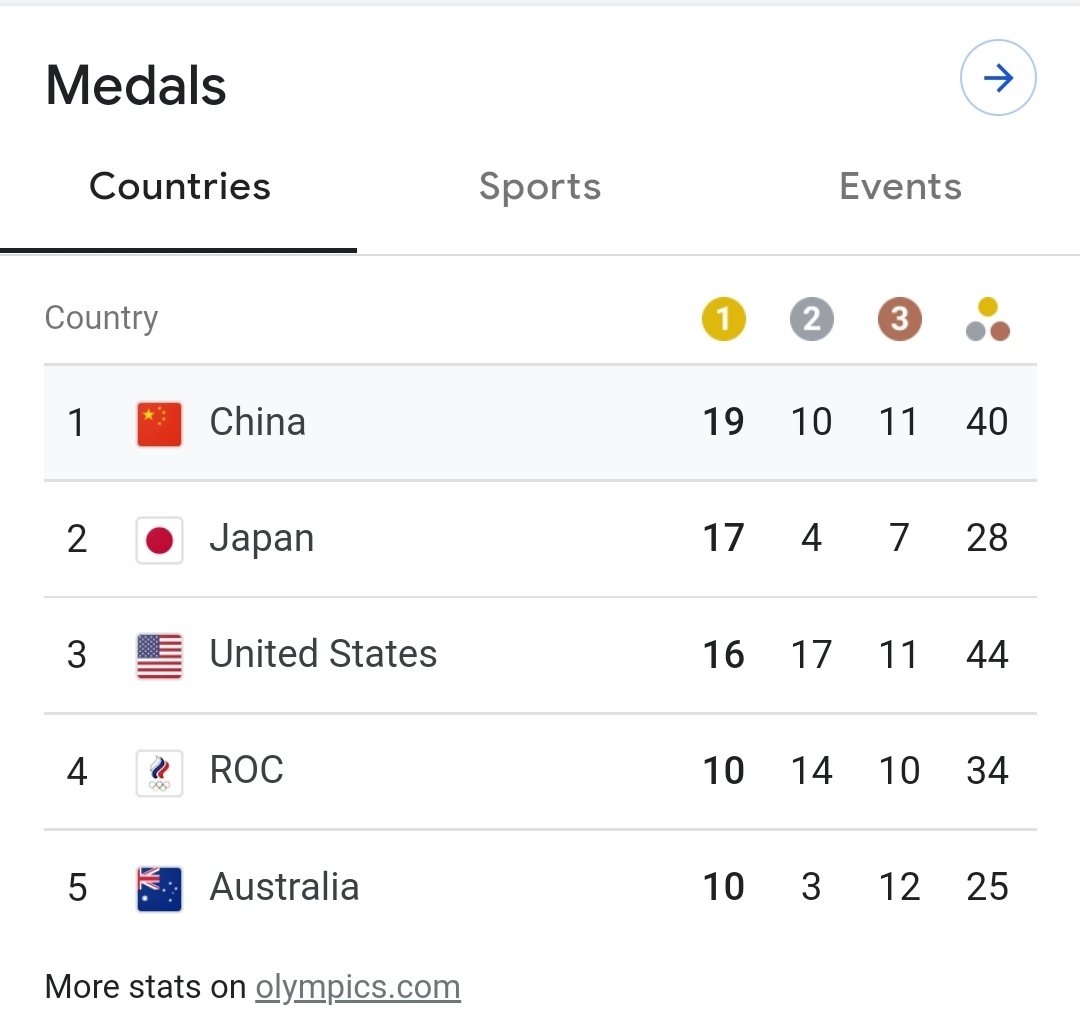The image size is (1080, 1035).
Task: Click the Japan flag icon
Action: coord(160,540)
